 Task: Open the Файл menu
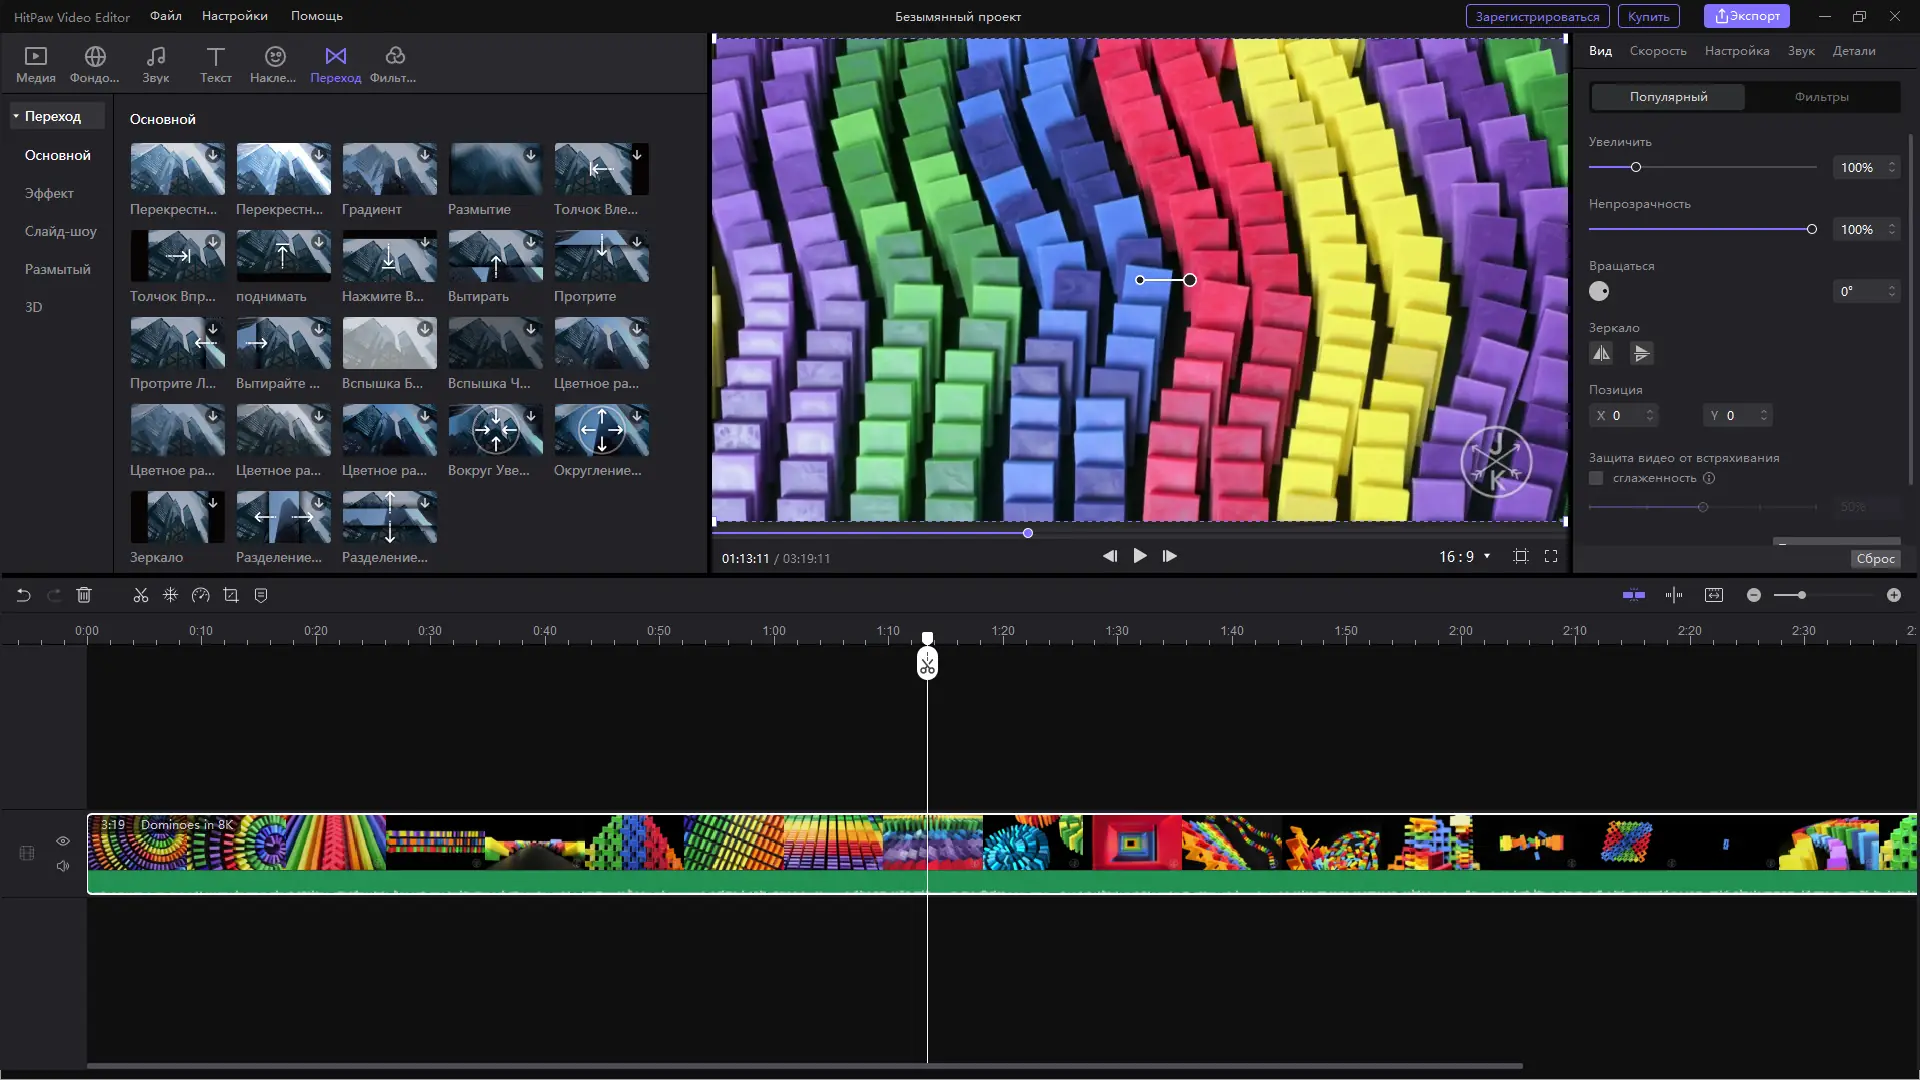[166, 16]
